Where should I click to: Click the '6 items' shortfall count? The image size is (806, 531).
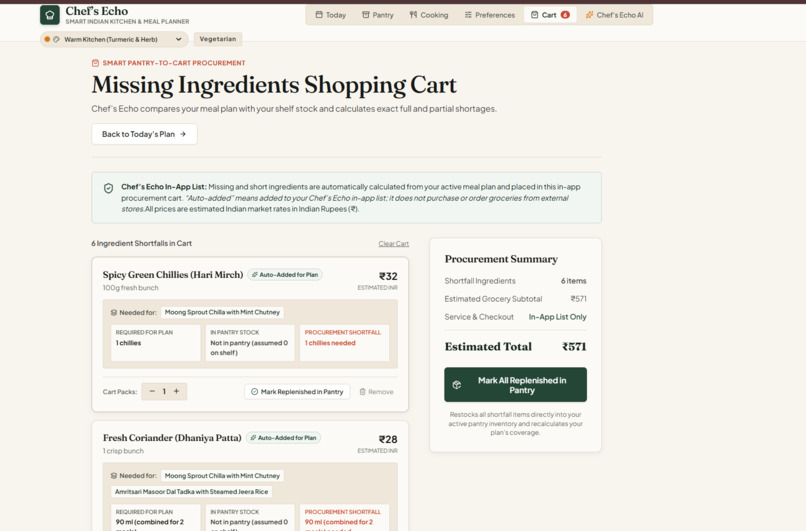(x=574, y=281)
